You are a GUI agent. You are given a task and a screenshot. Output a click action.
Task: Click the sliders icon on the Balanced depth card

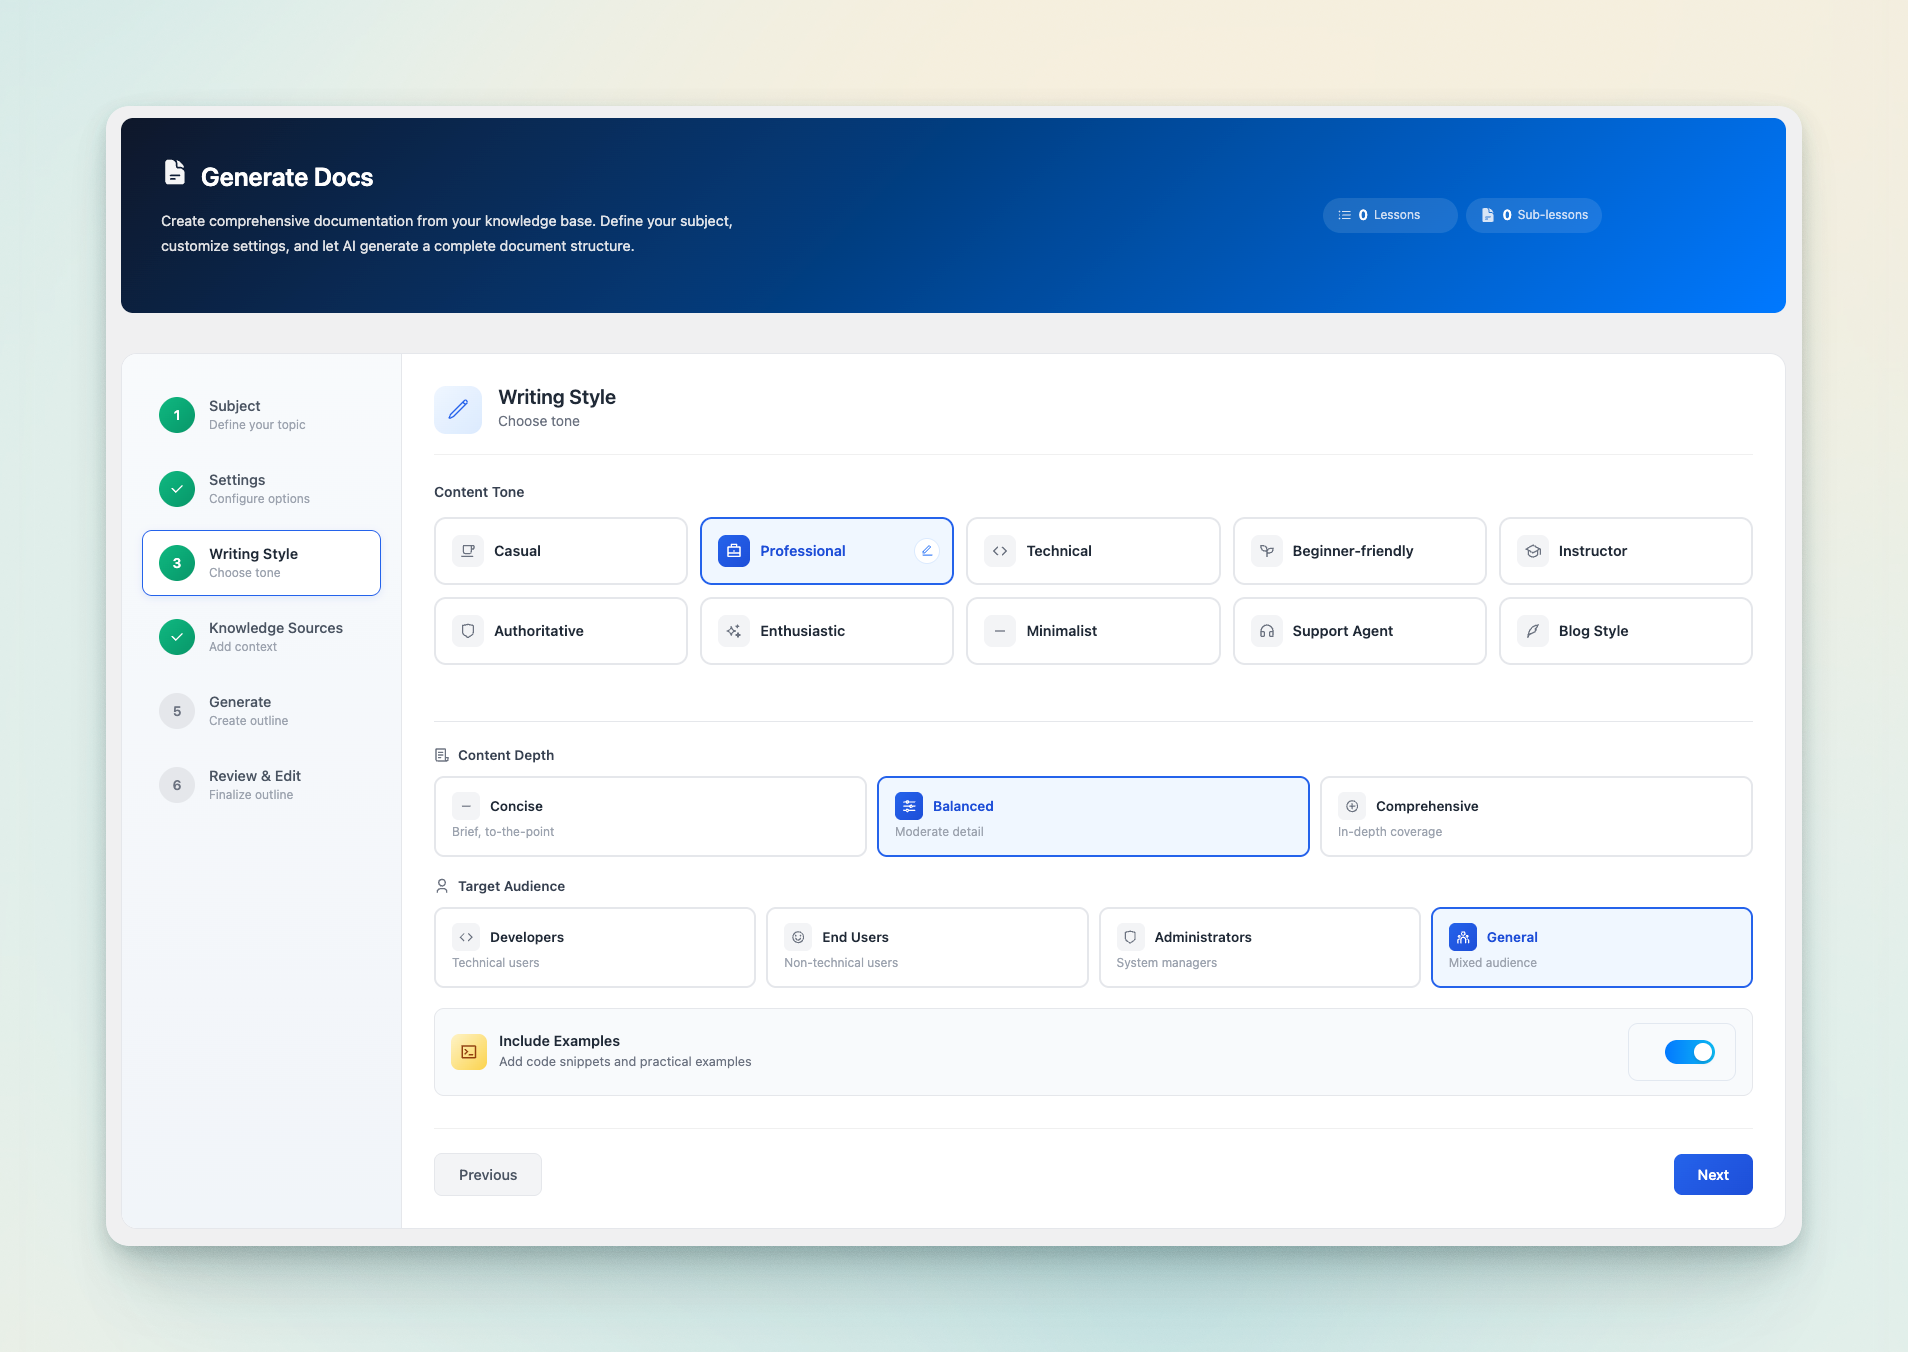tap(908, 805)
